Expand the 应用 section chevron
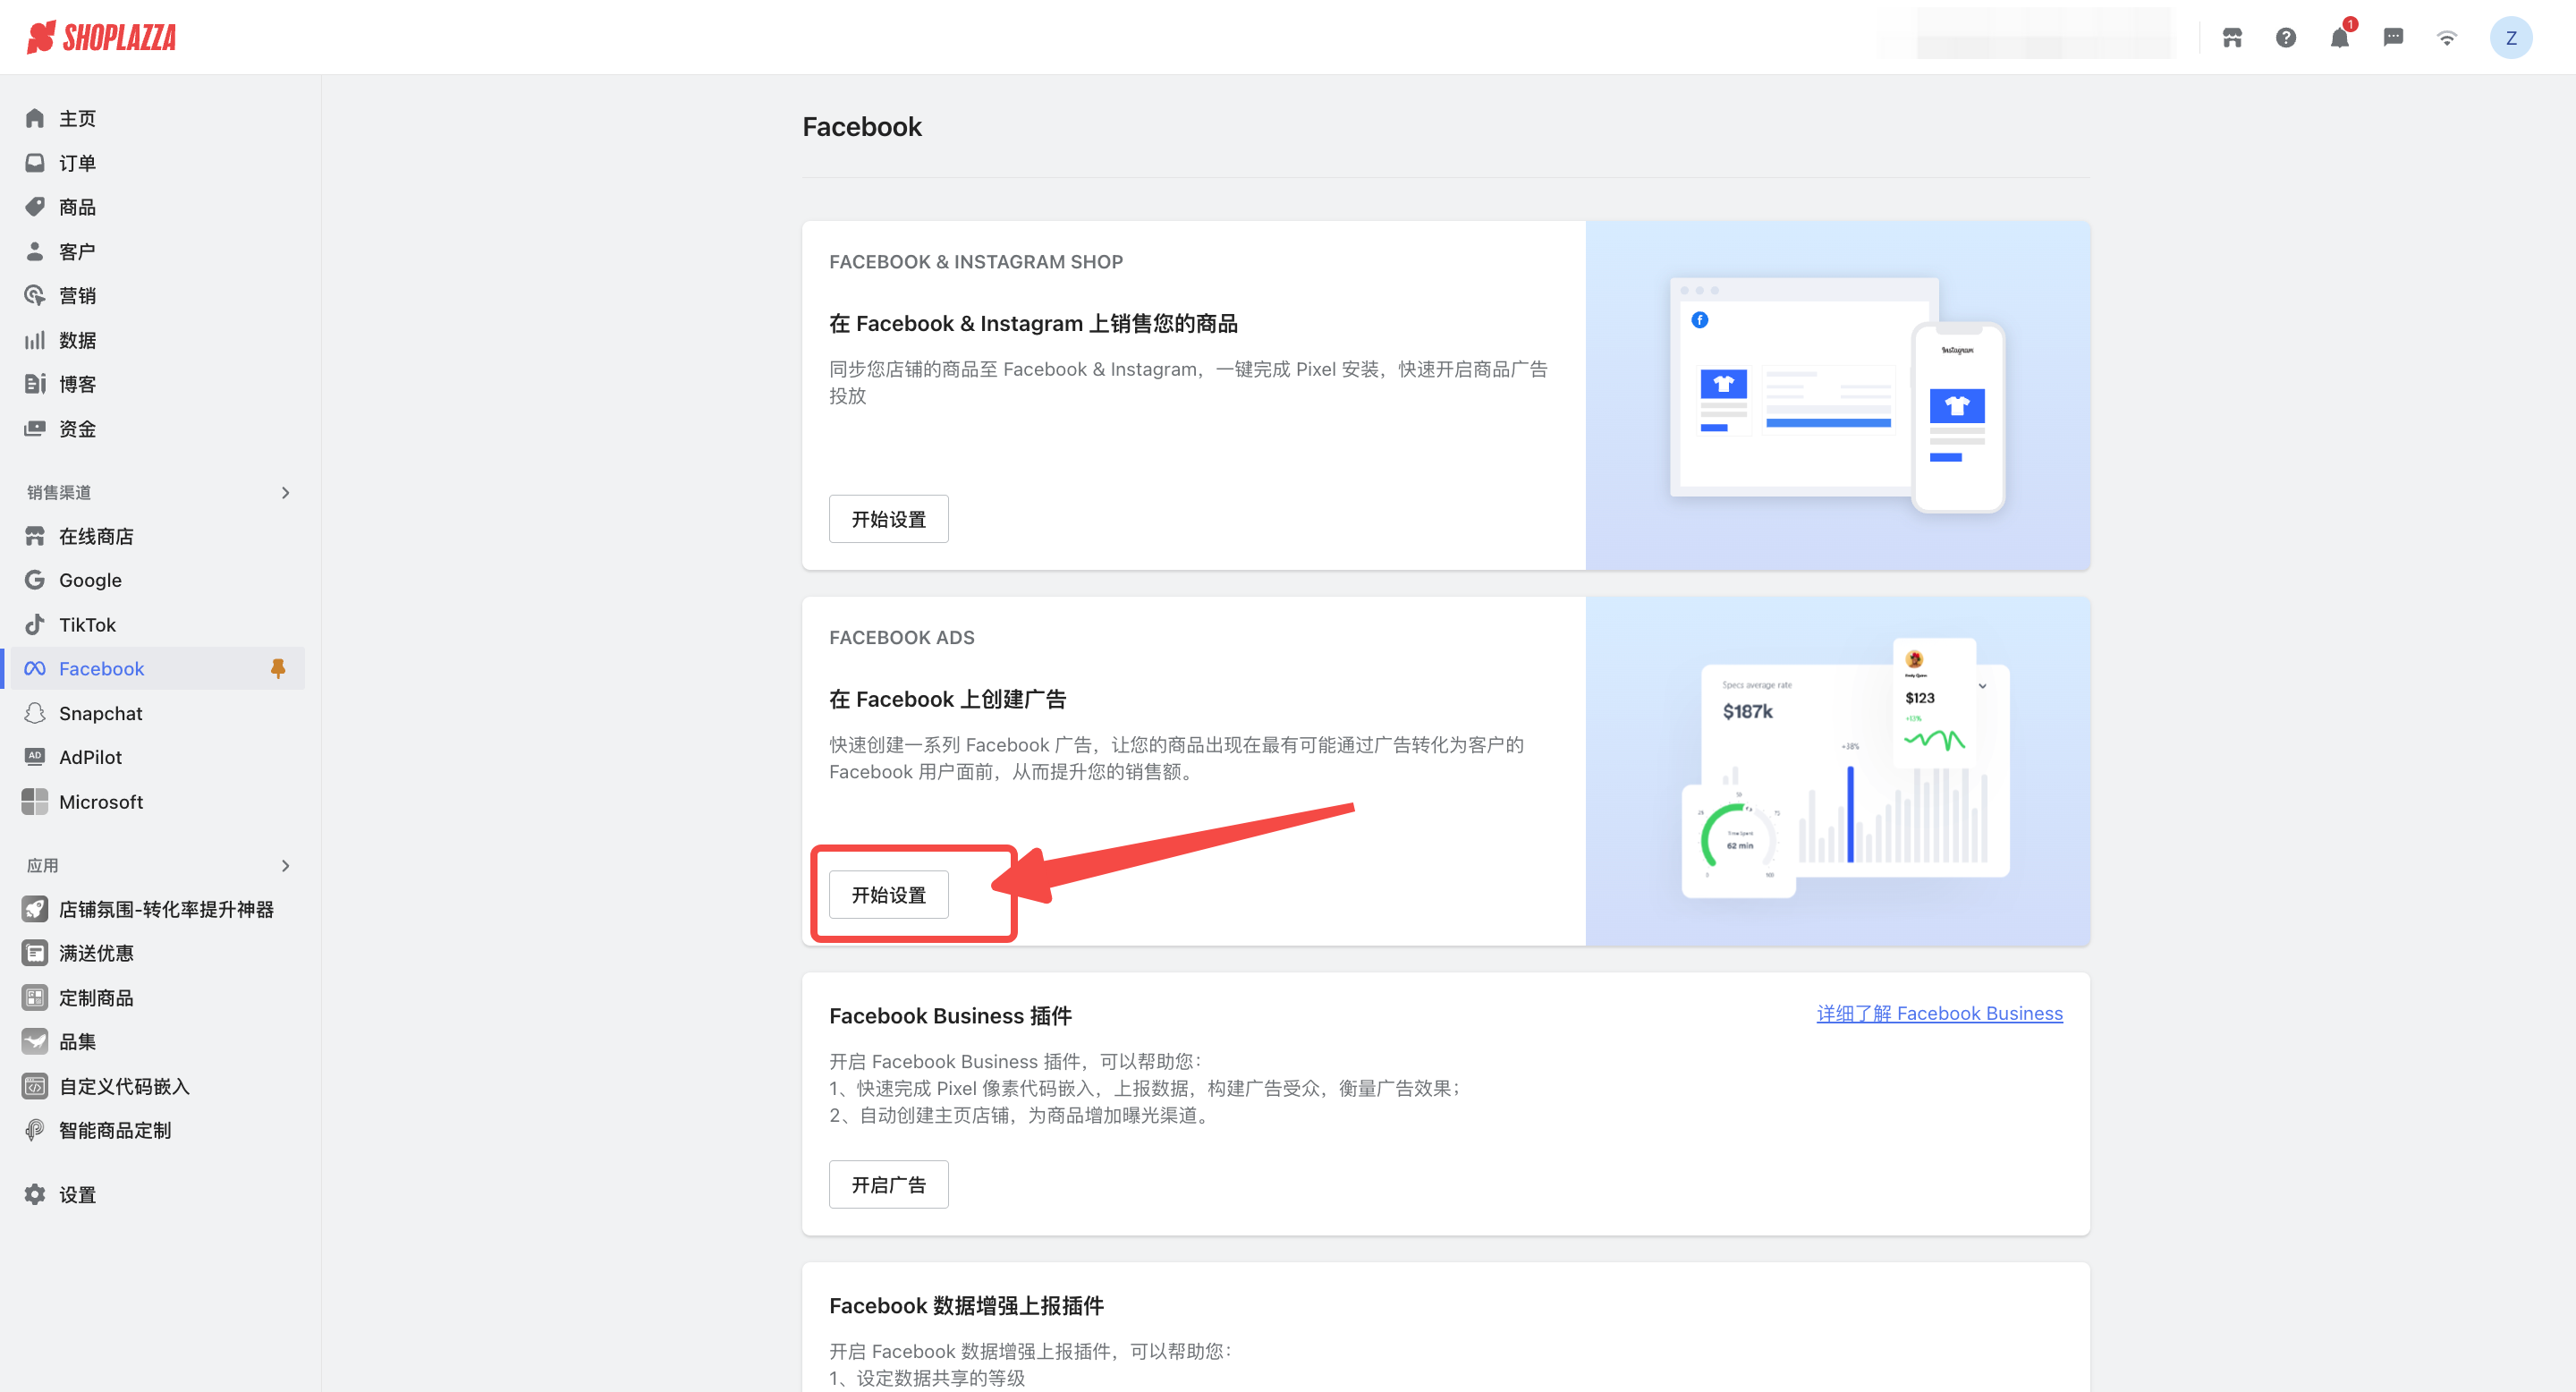This screenshot has height=1392, width=2576. click(285, 865)
